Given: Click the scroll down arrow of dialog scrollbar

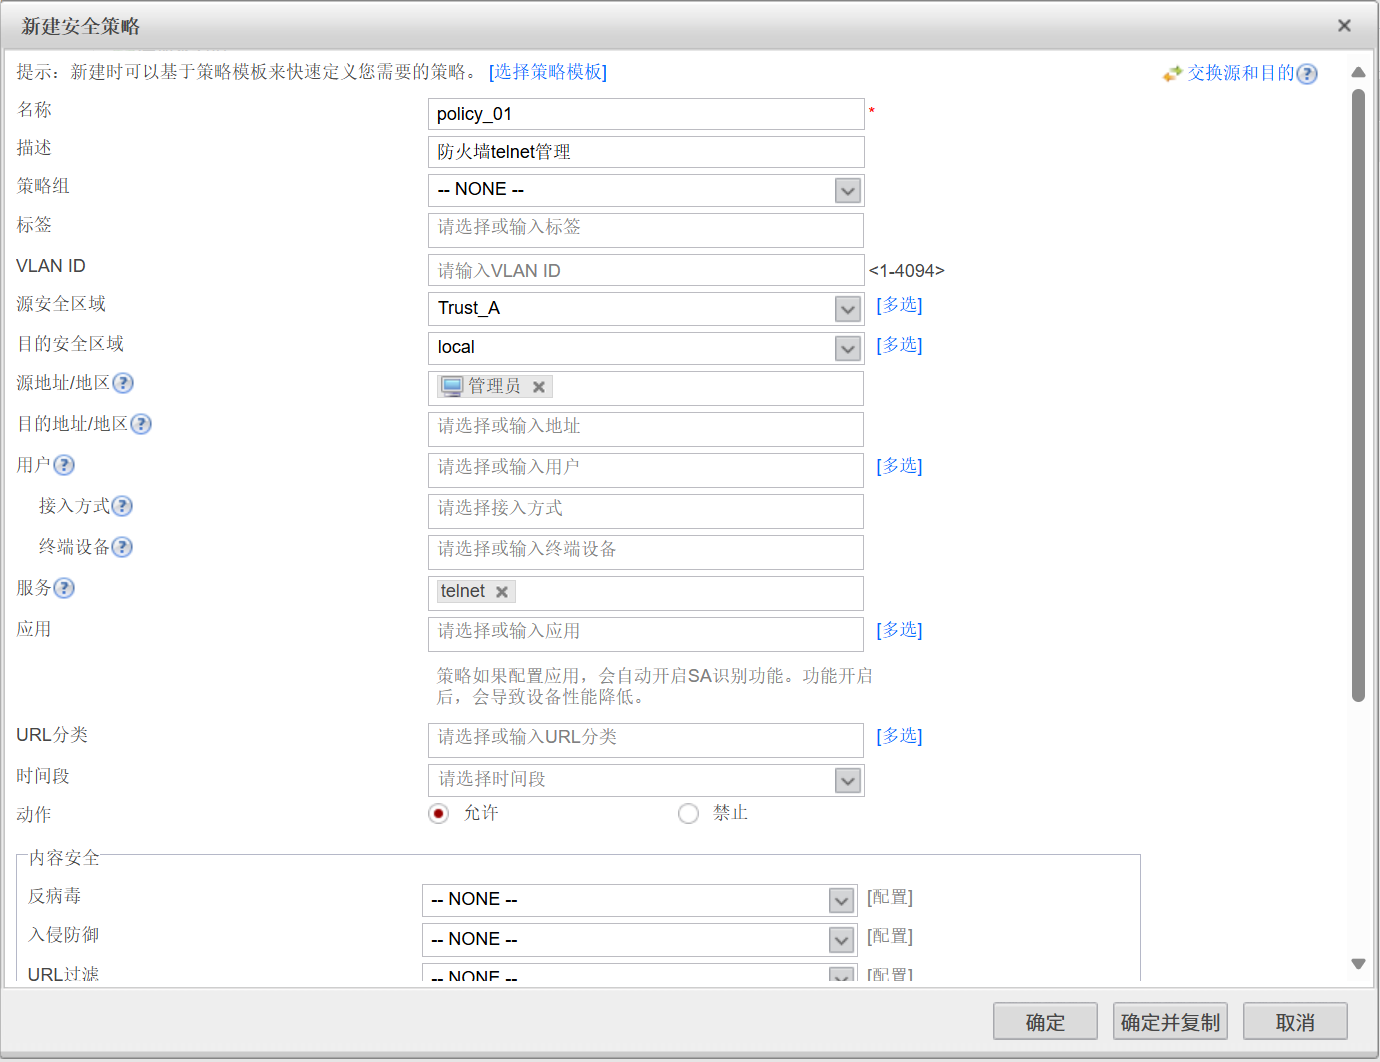Looking at the screenshot, I should tap(1358, 964).
